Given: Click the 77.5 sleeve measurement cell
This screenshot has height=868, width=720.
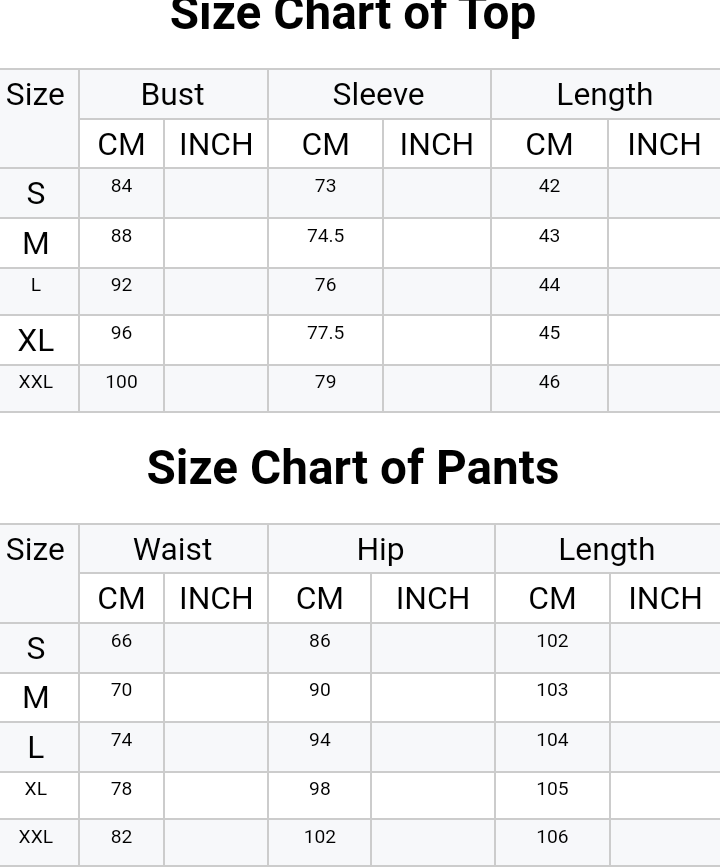Looking at the screenshot, I should (325, 333).
